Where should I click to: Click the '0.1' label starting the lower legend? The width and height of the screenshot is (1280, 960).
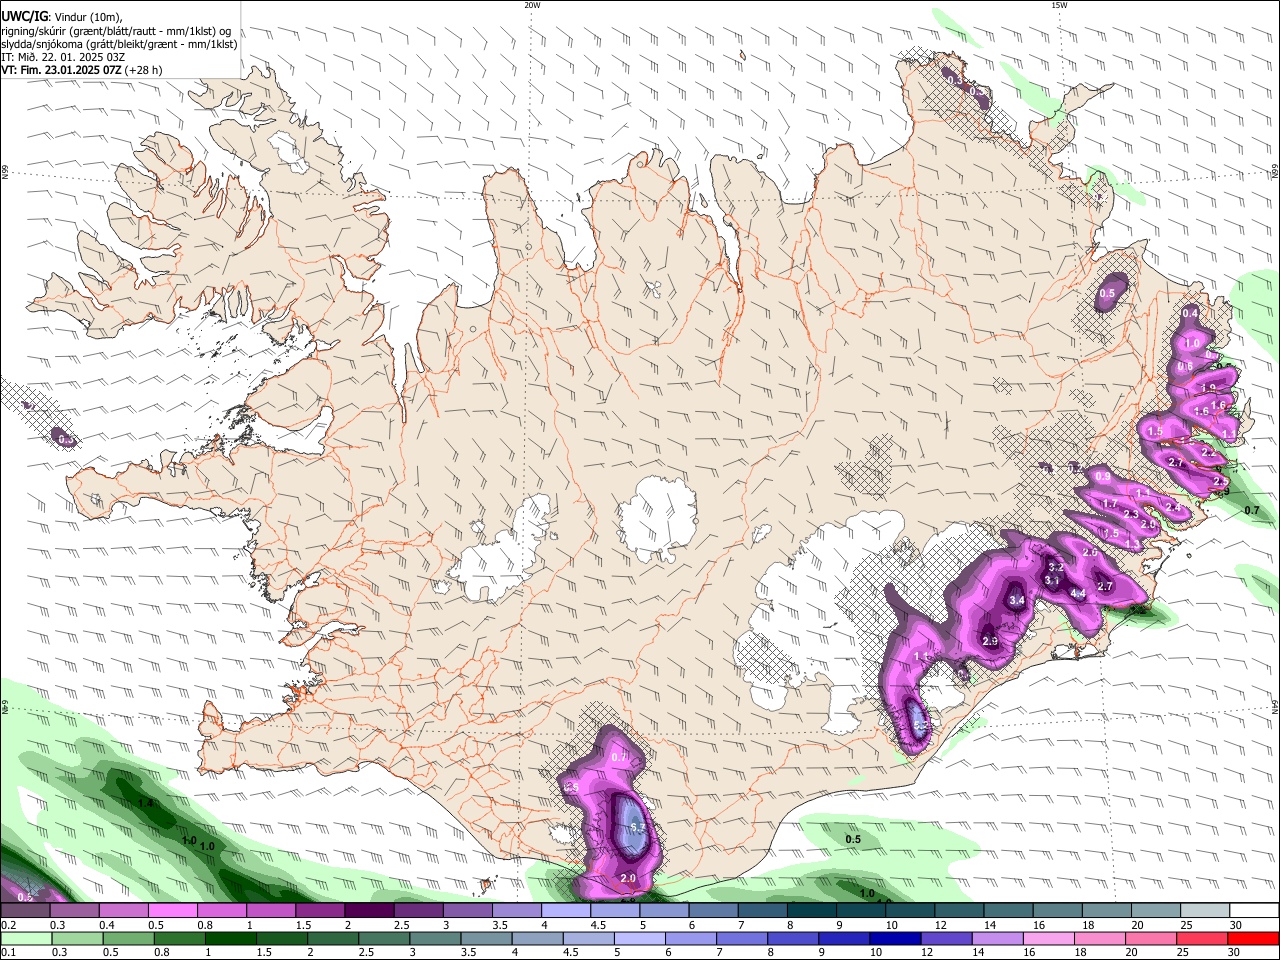click(10, 953)
